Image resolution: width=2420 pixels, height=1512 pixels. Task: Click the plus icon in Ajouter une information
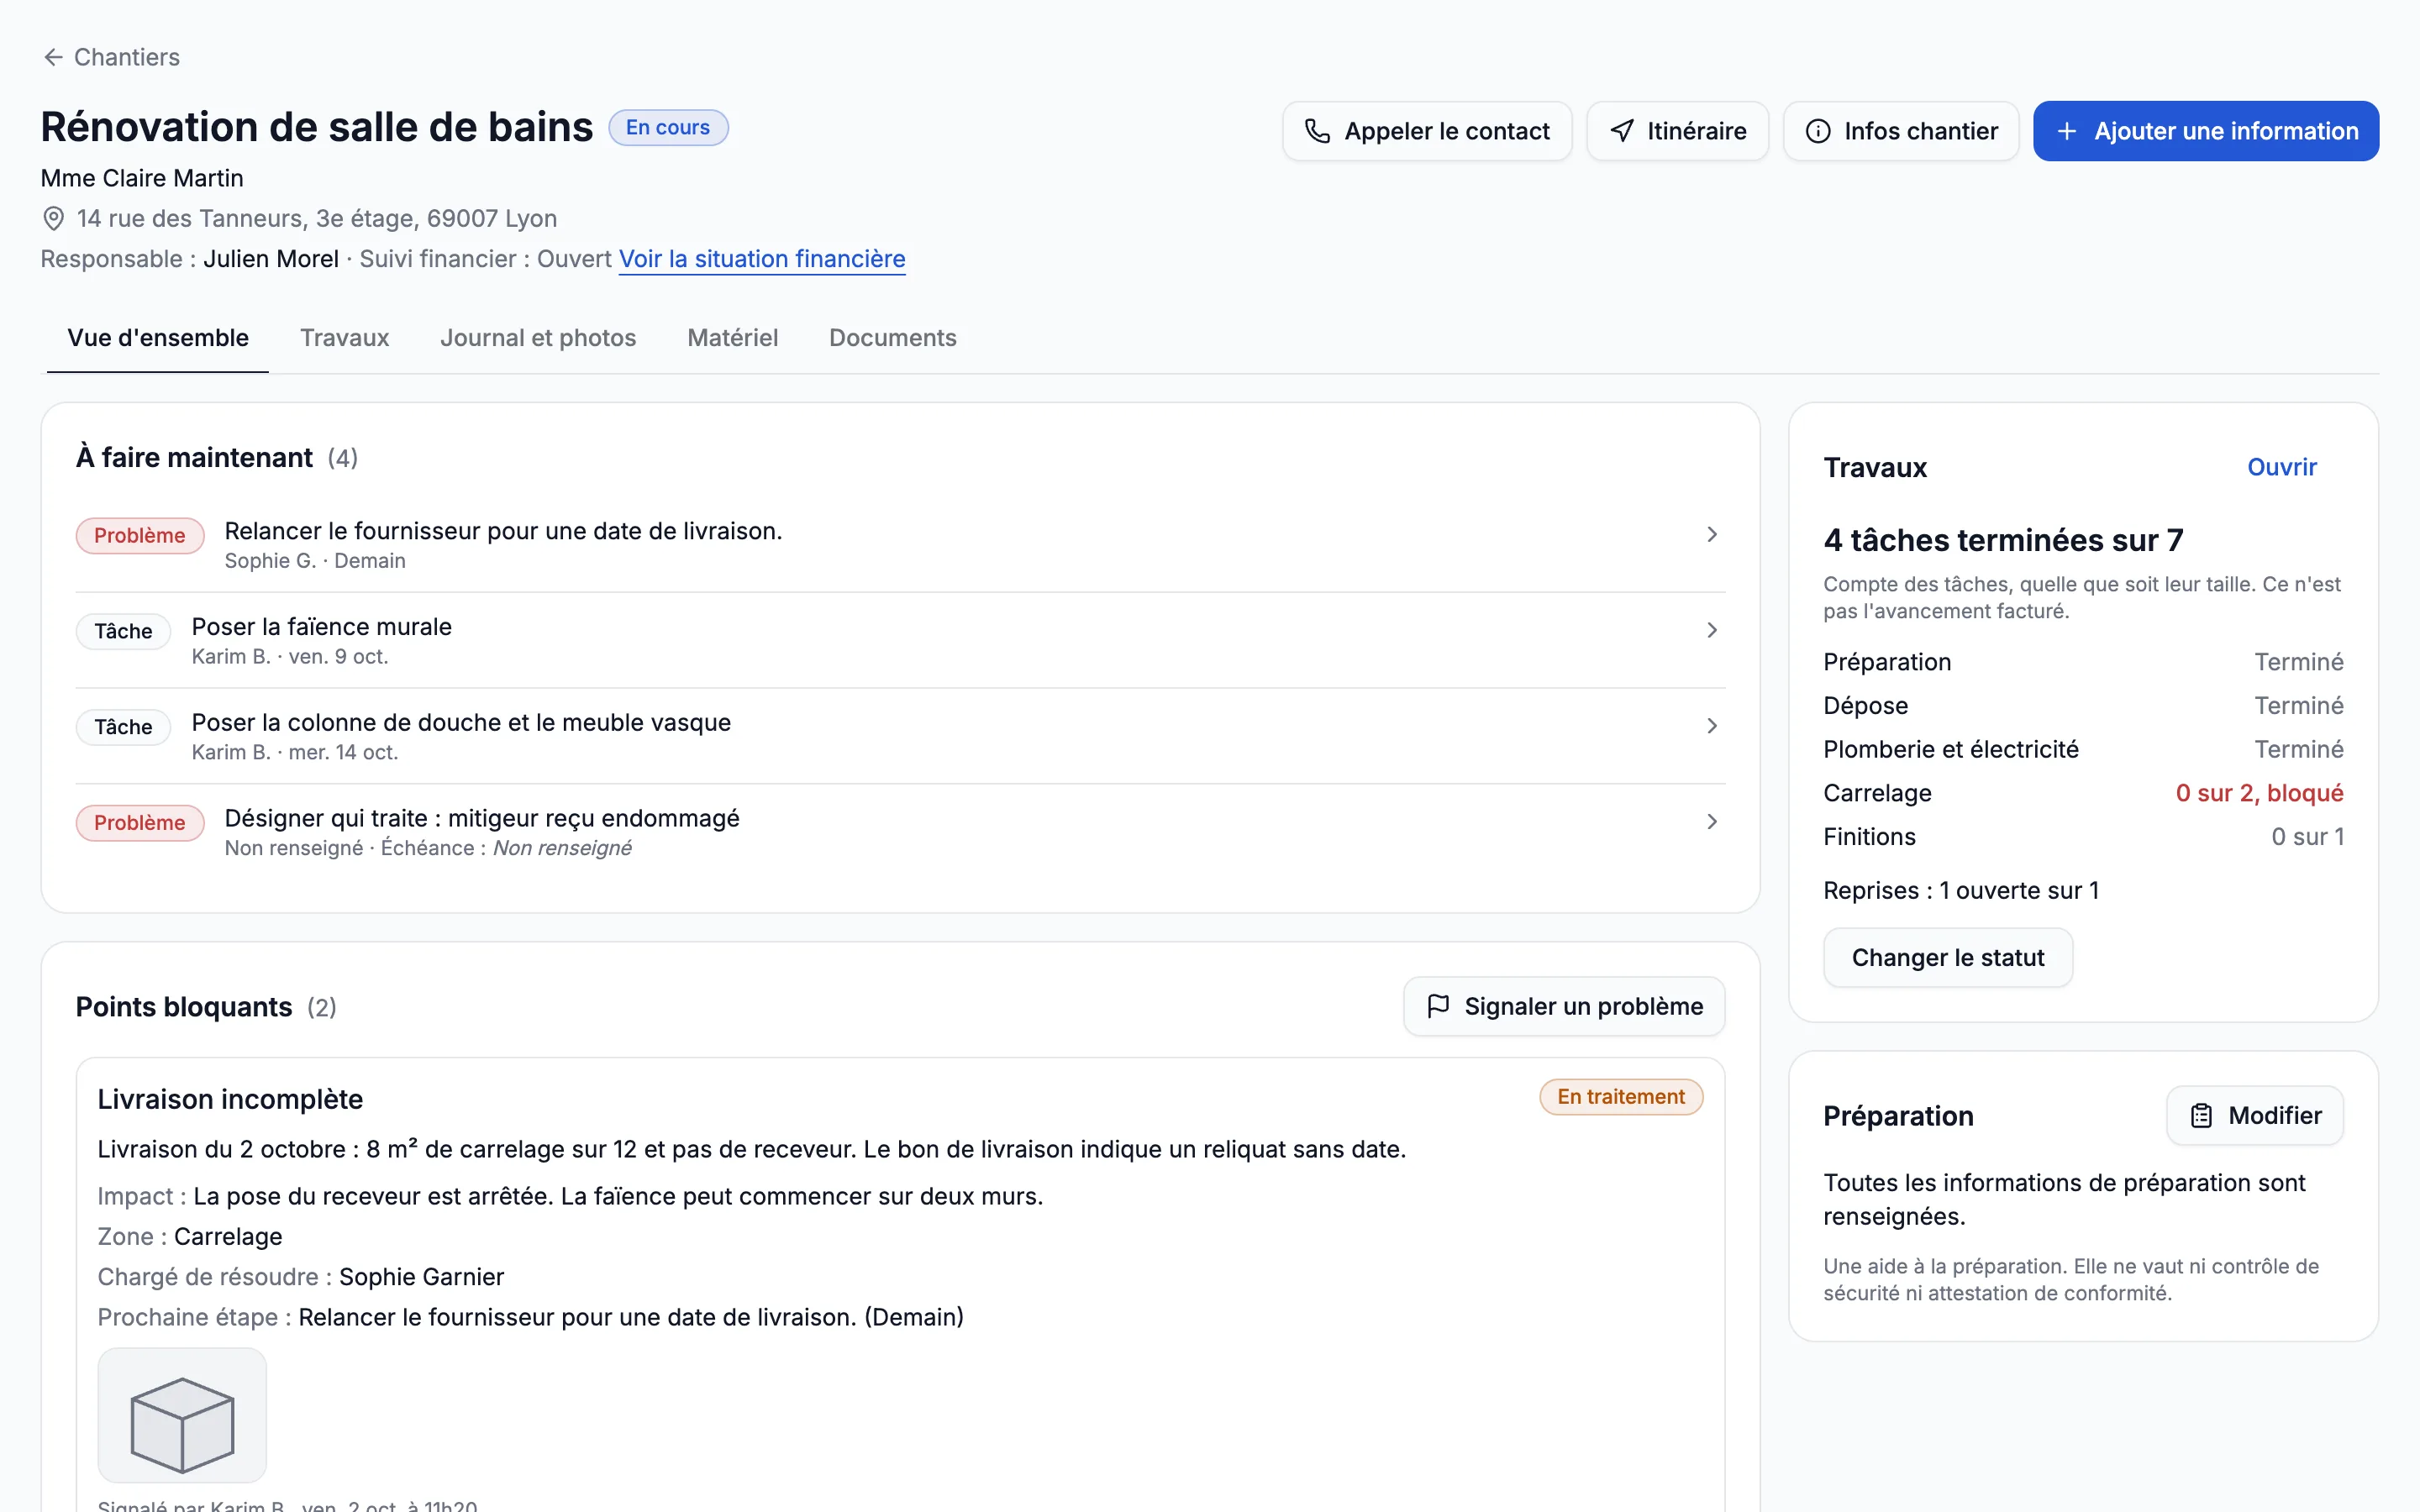click(x=2067, y=131)
